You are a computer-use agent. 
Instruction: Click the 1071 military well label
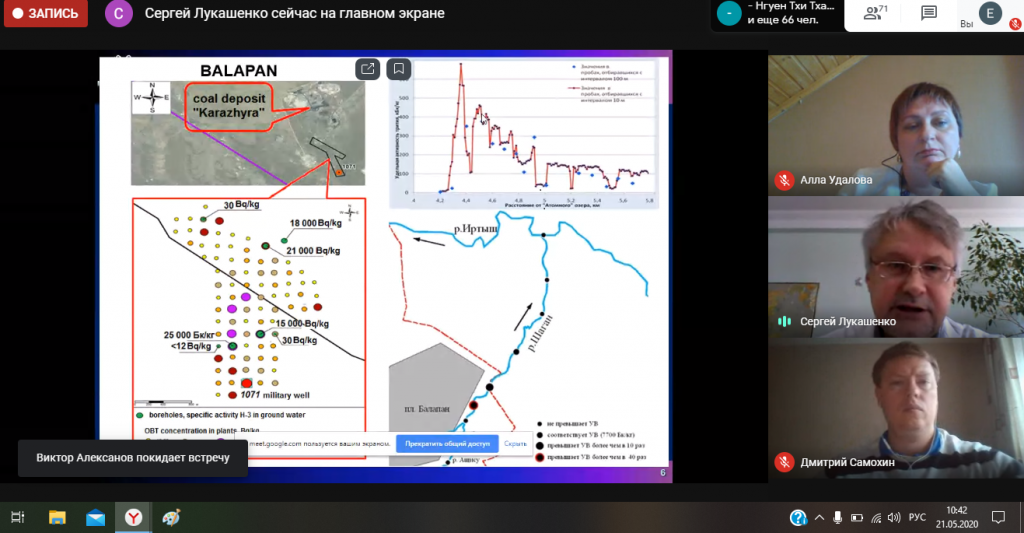tap(274, 395)
